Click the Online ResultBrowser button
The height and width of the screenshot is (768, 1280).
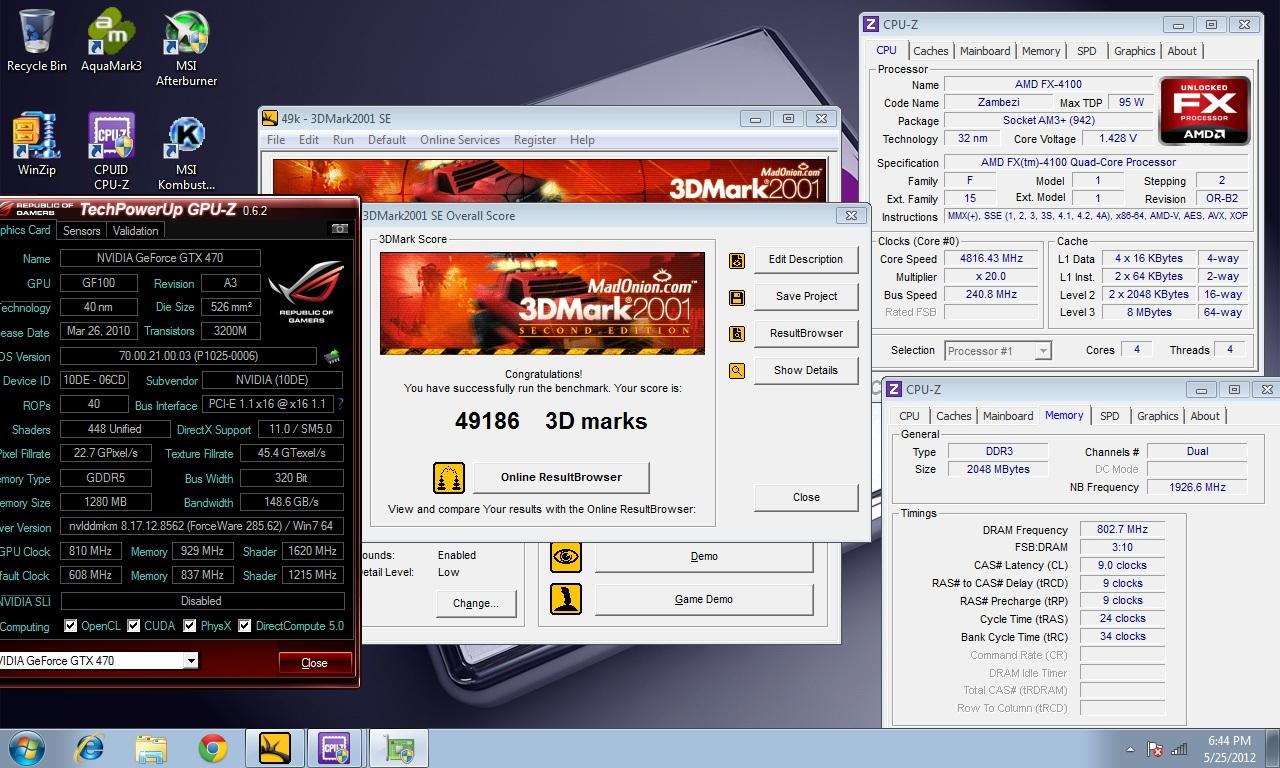click(x=561, y=478)
